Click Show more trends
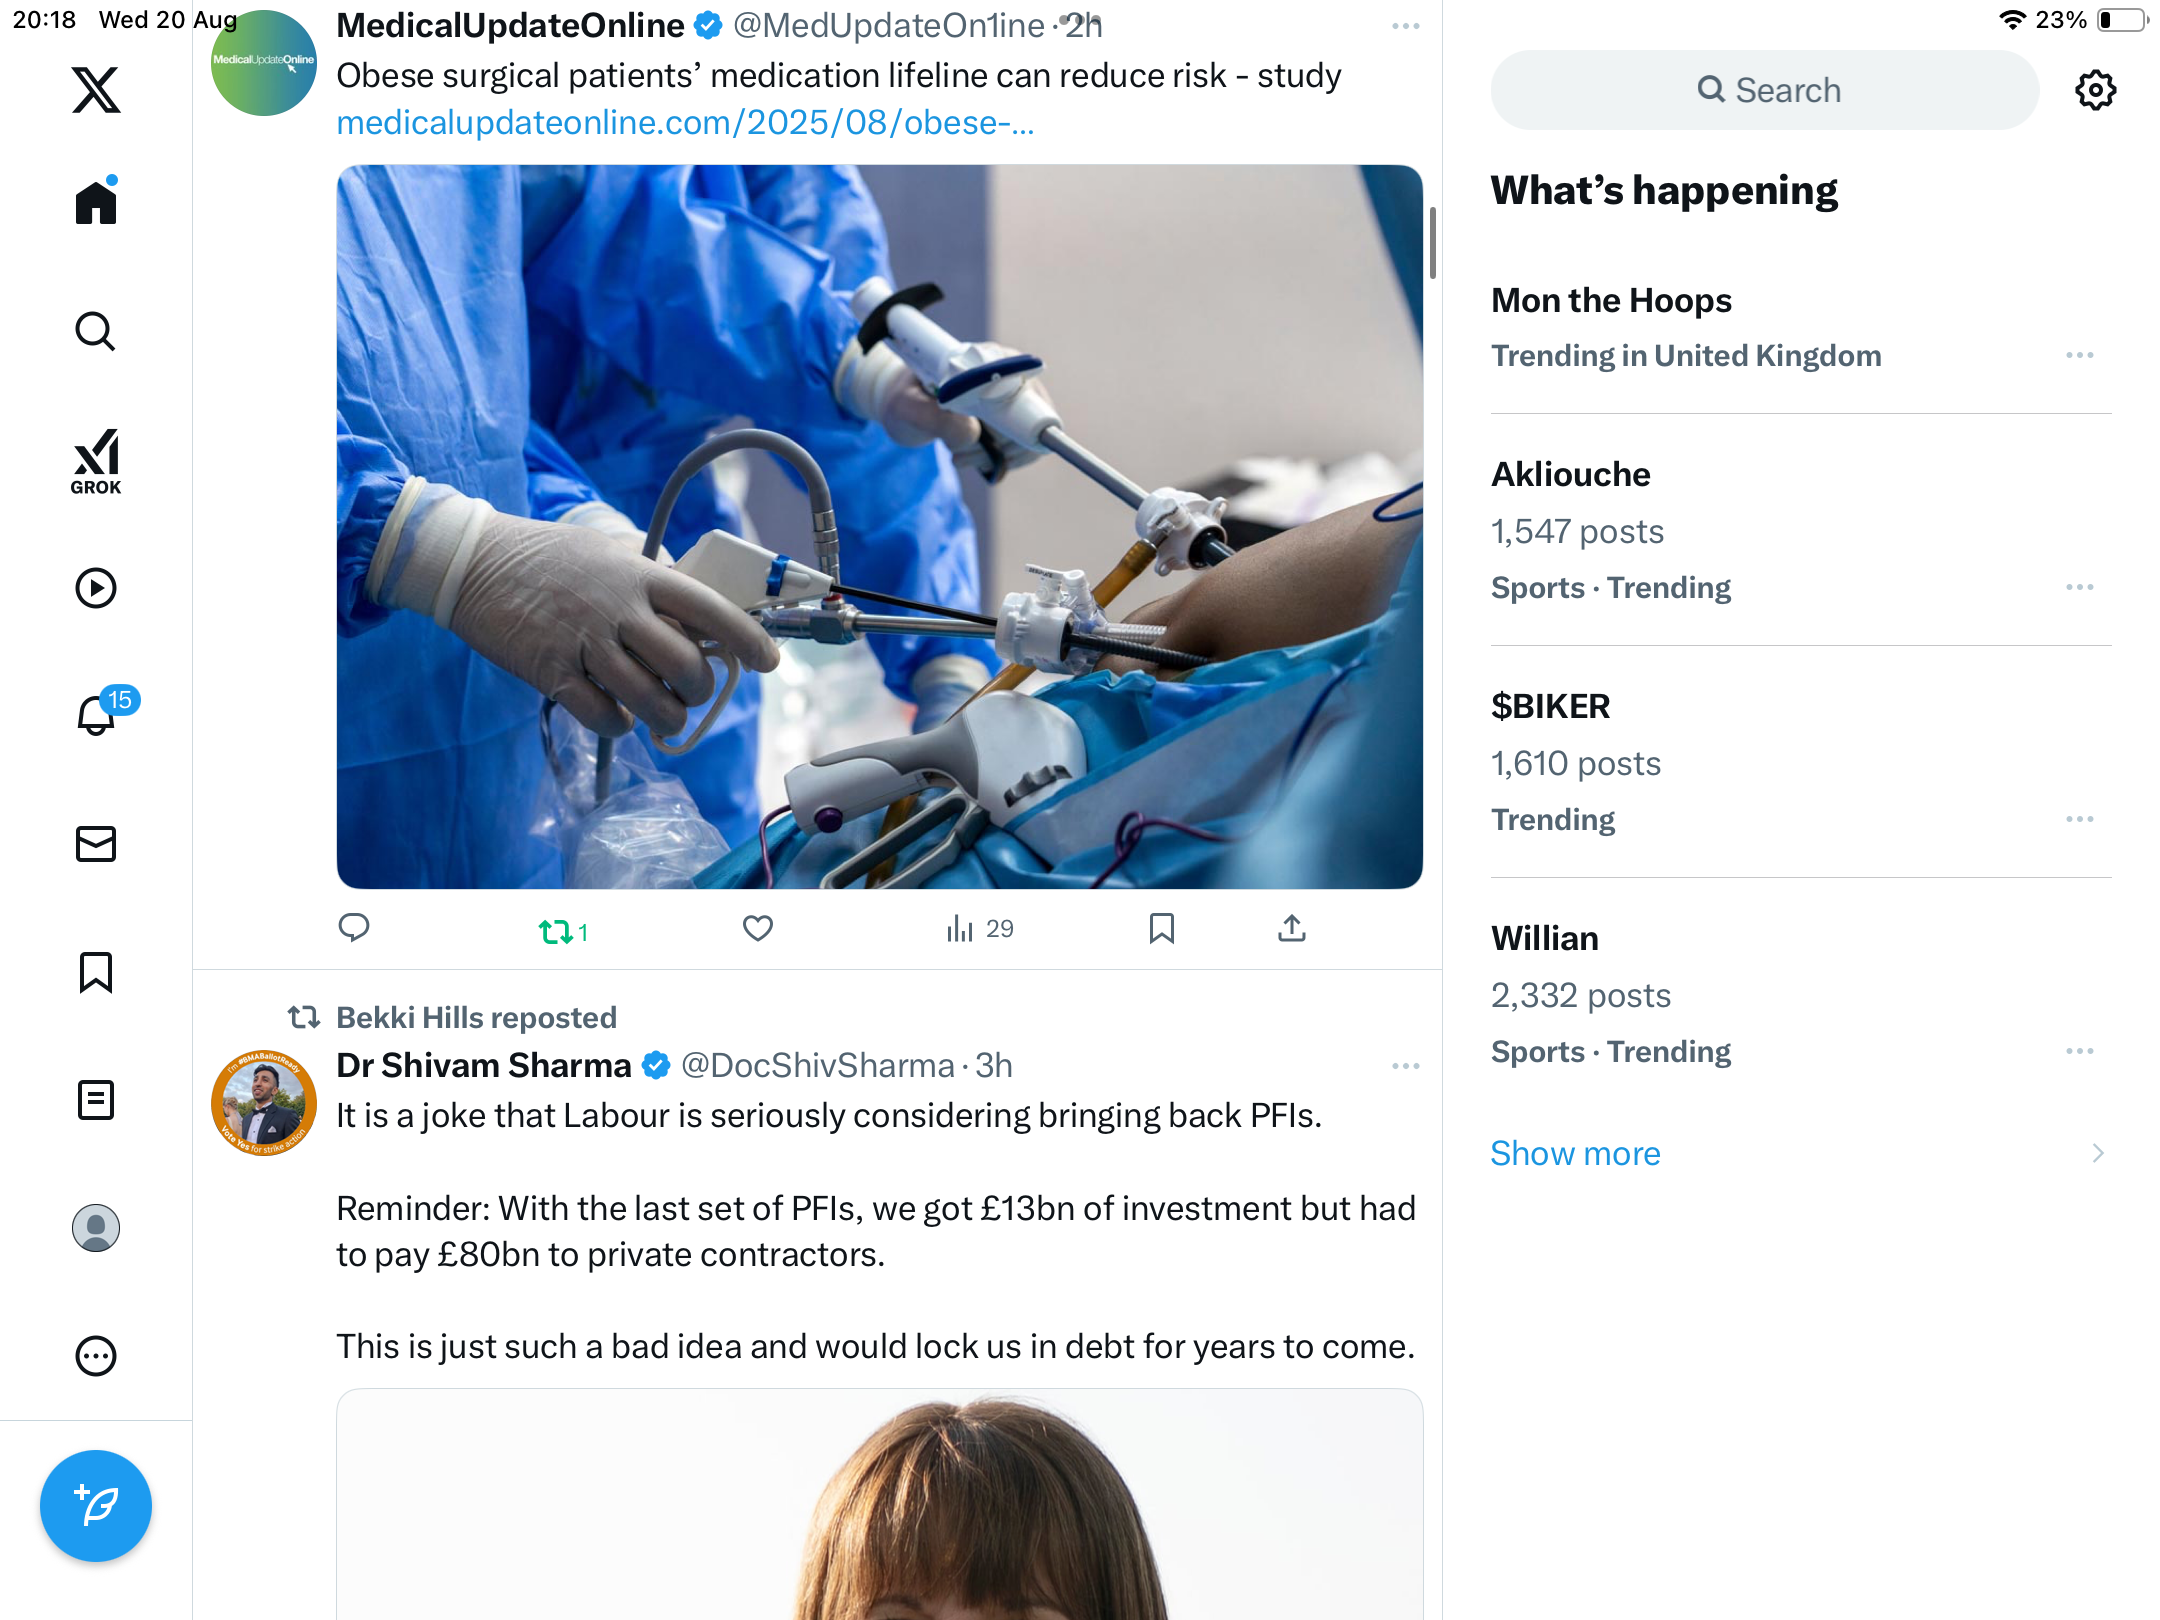Viewport: 2160px width, 1620px height. click(x=1575, y=1153)
